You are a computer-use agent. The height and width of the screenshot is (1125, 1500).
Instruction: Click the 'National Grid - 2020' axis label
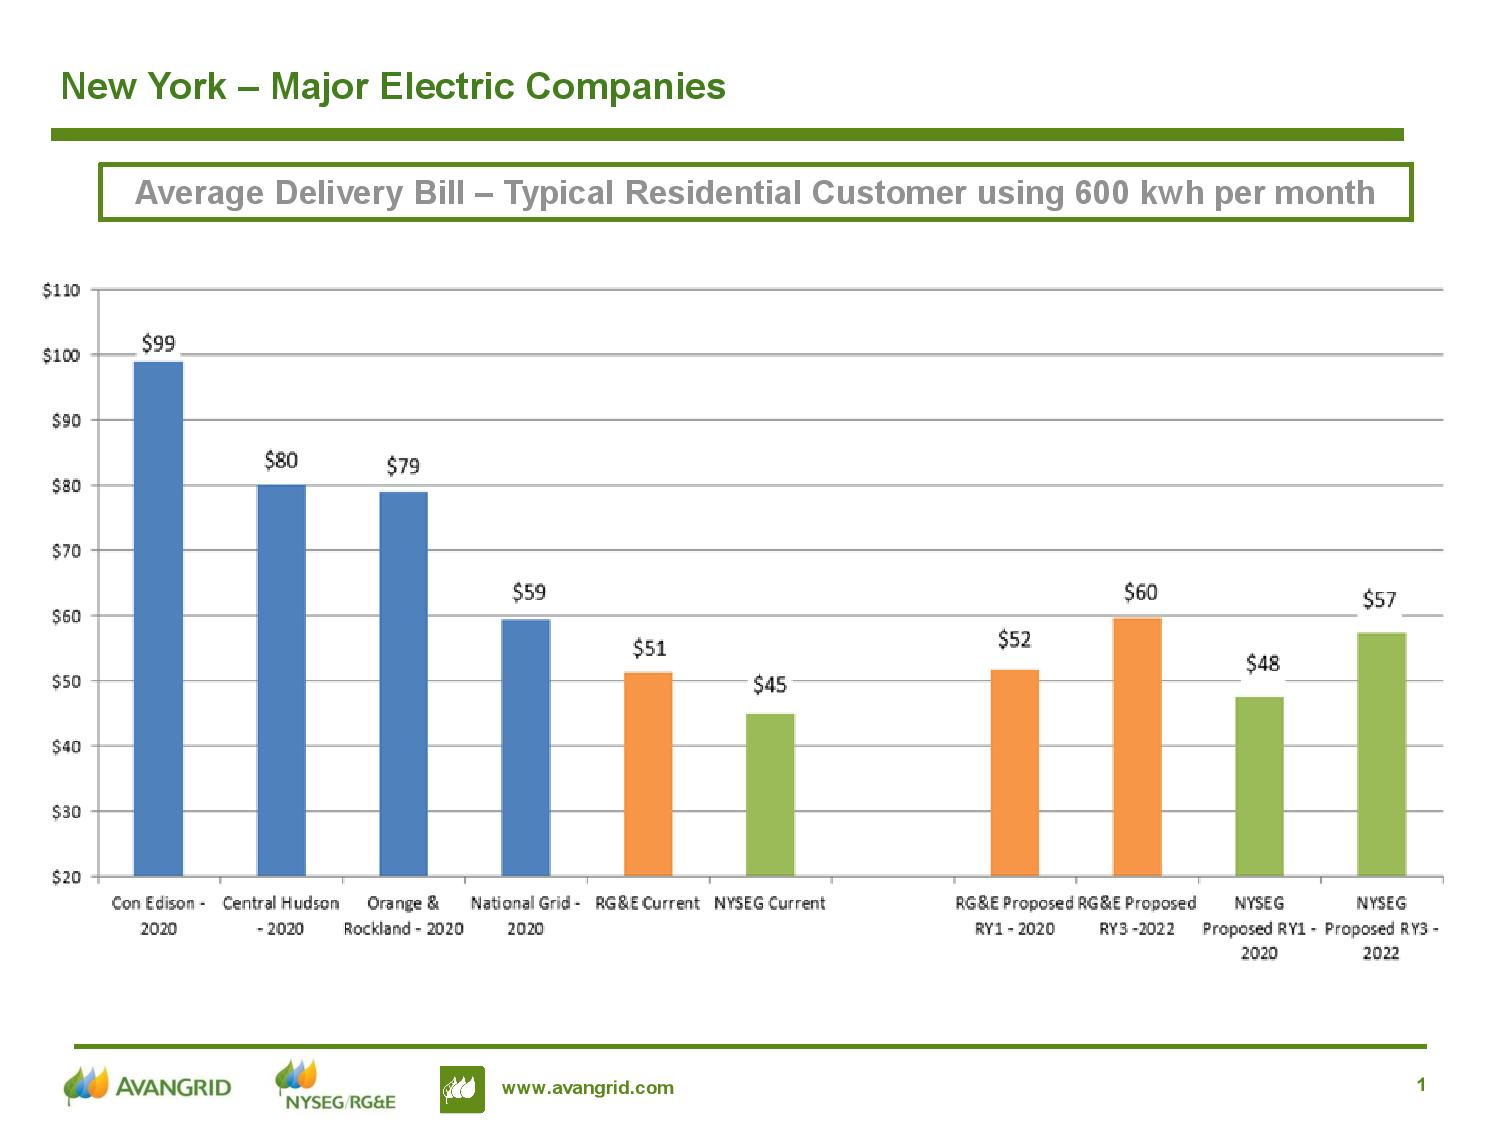[x=525, y=916]
